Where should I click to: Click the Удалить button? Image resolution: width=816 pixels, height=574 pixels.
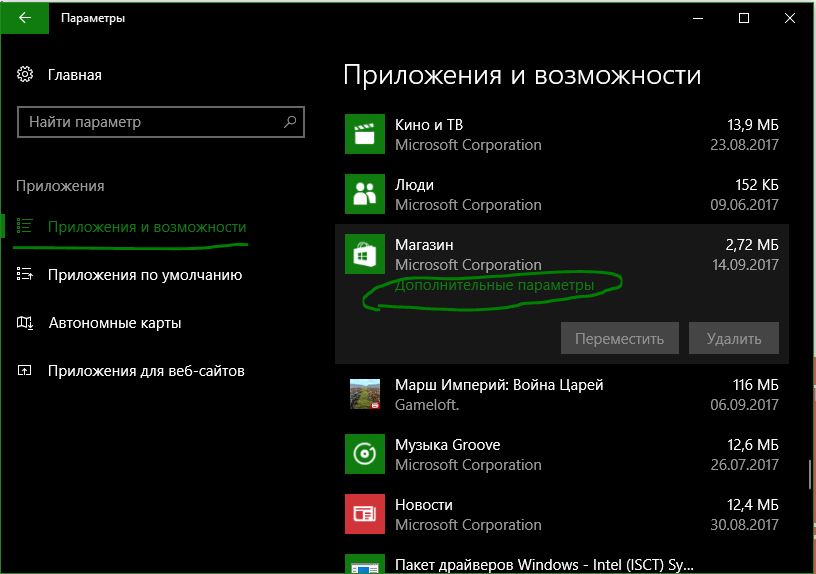734,338
